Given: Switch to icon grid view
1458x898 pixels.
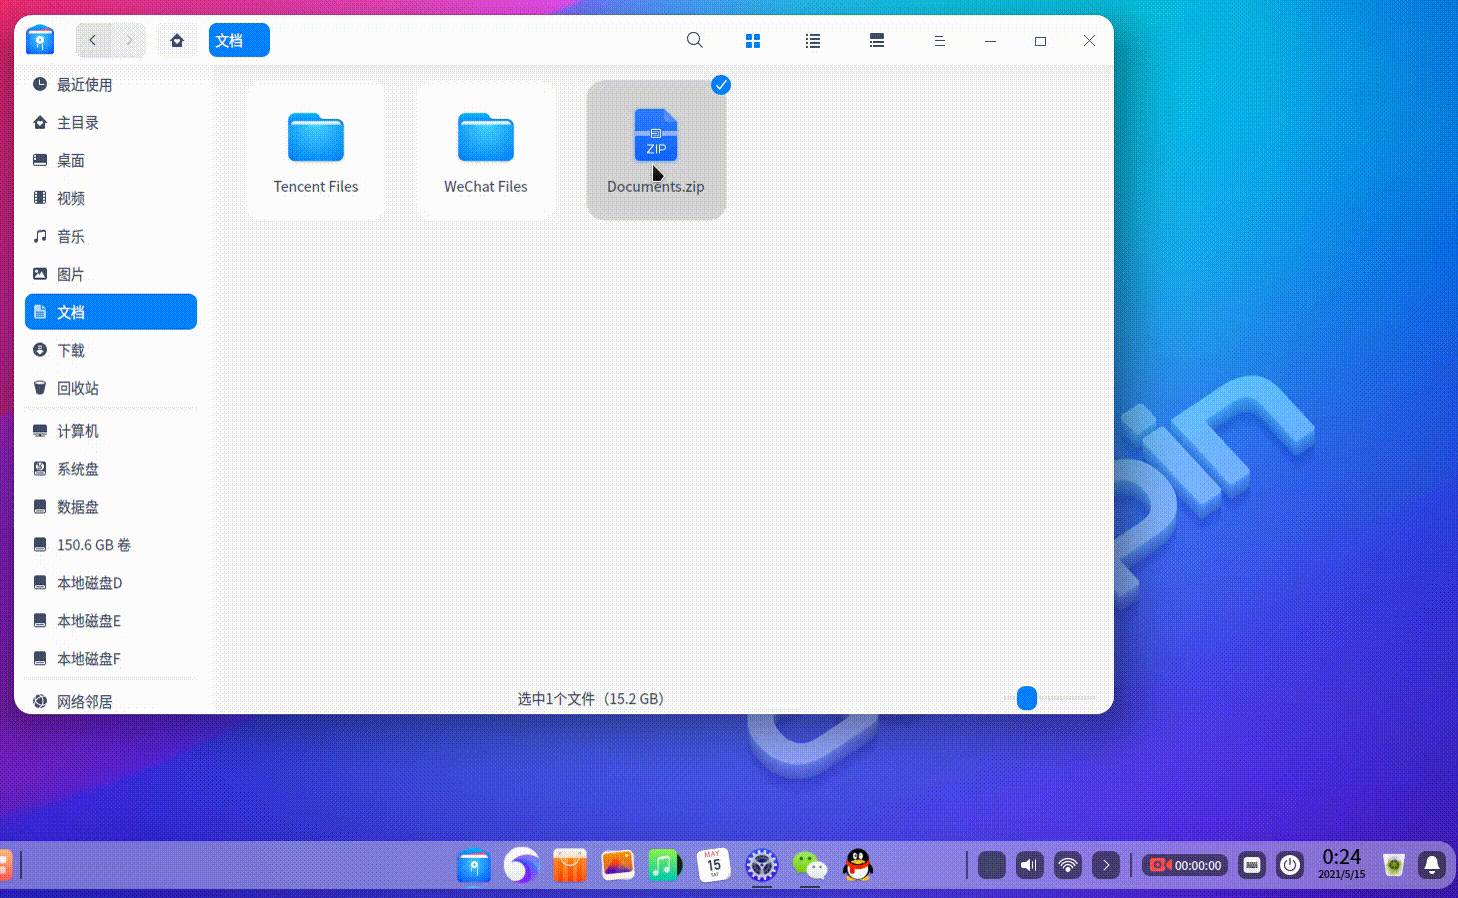Looking at the screenshot, I should coord(753,41).
